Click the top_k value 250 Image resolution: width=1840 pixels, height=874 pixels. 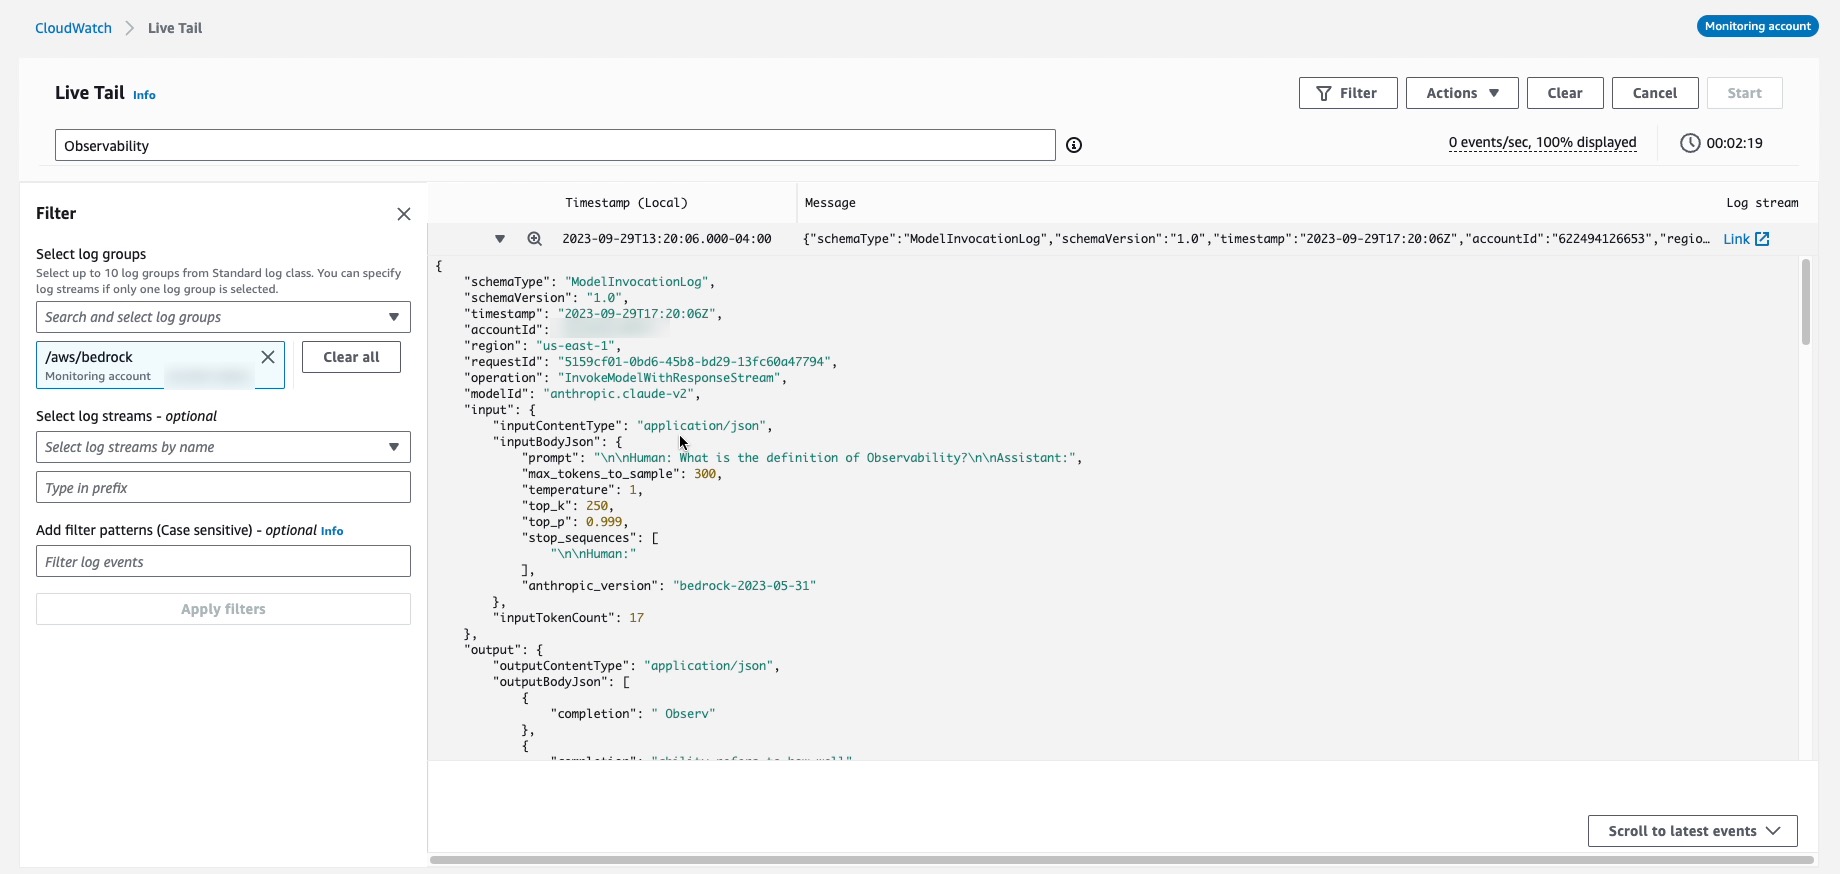pos(597,506)
